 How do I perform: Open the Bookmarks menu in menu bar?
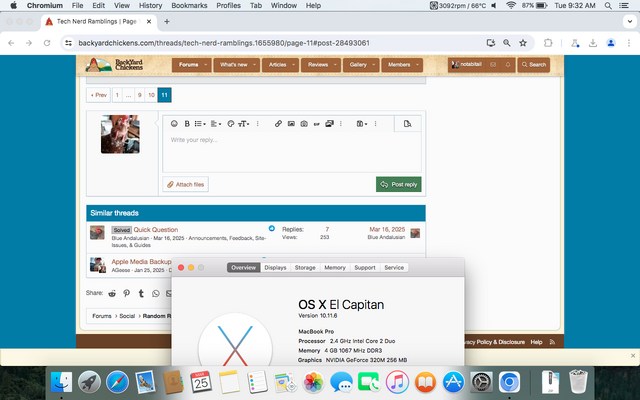pyautogui.click(x=189, y=6)
